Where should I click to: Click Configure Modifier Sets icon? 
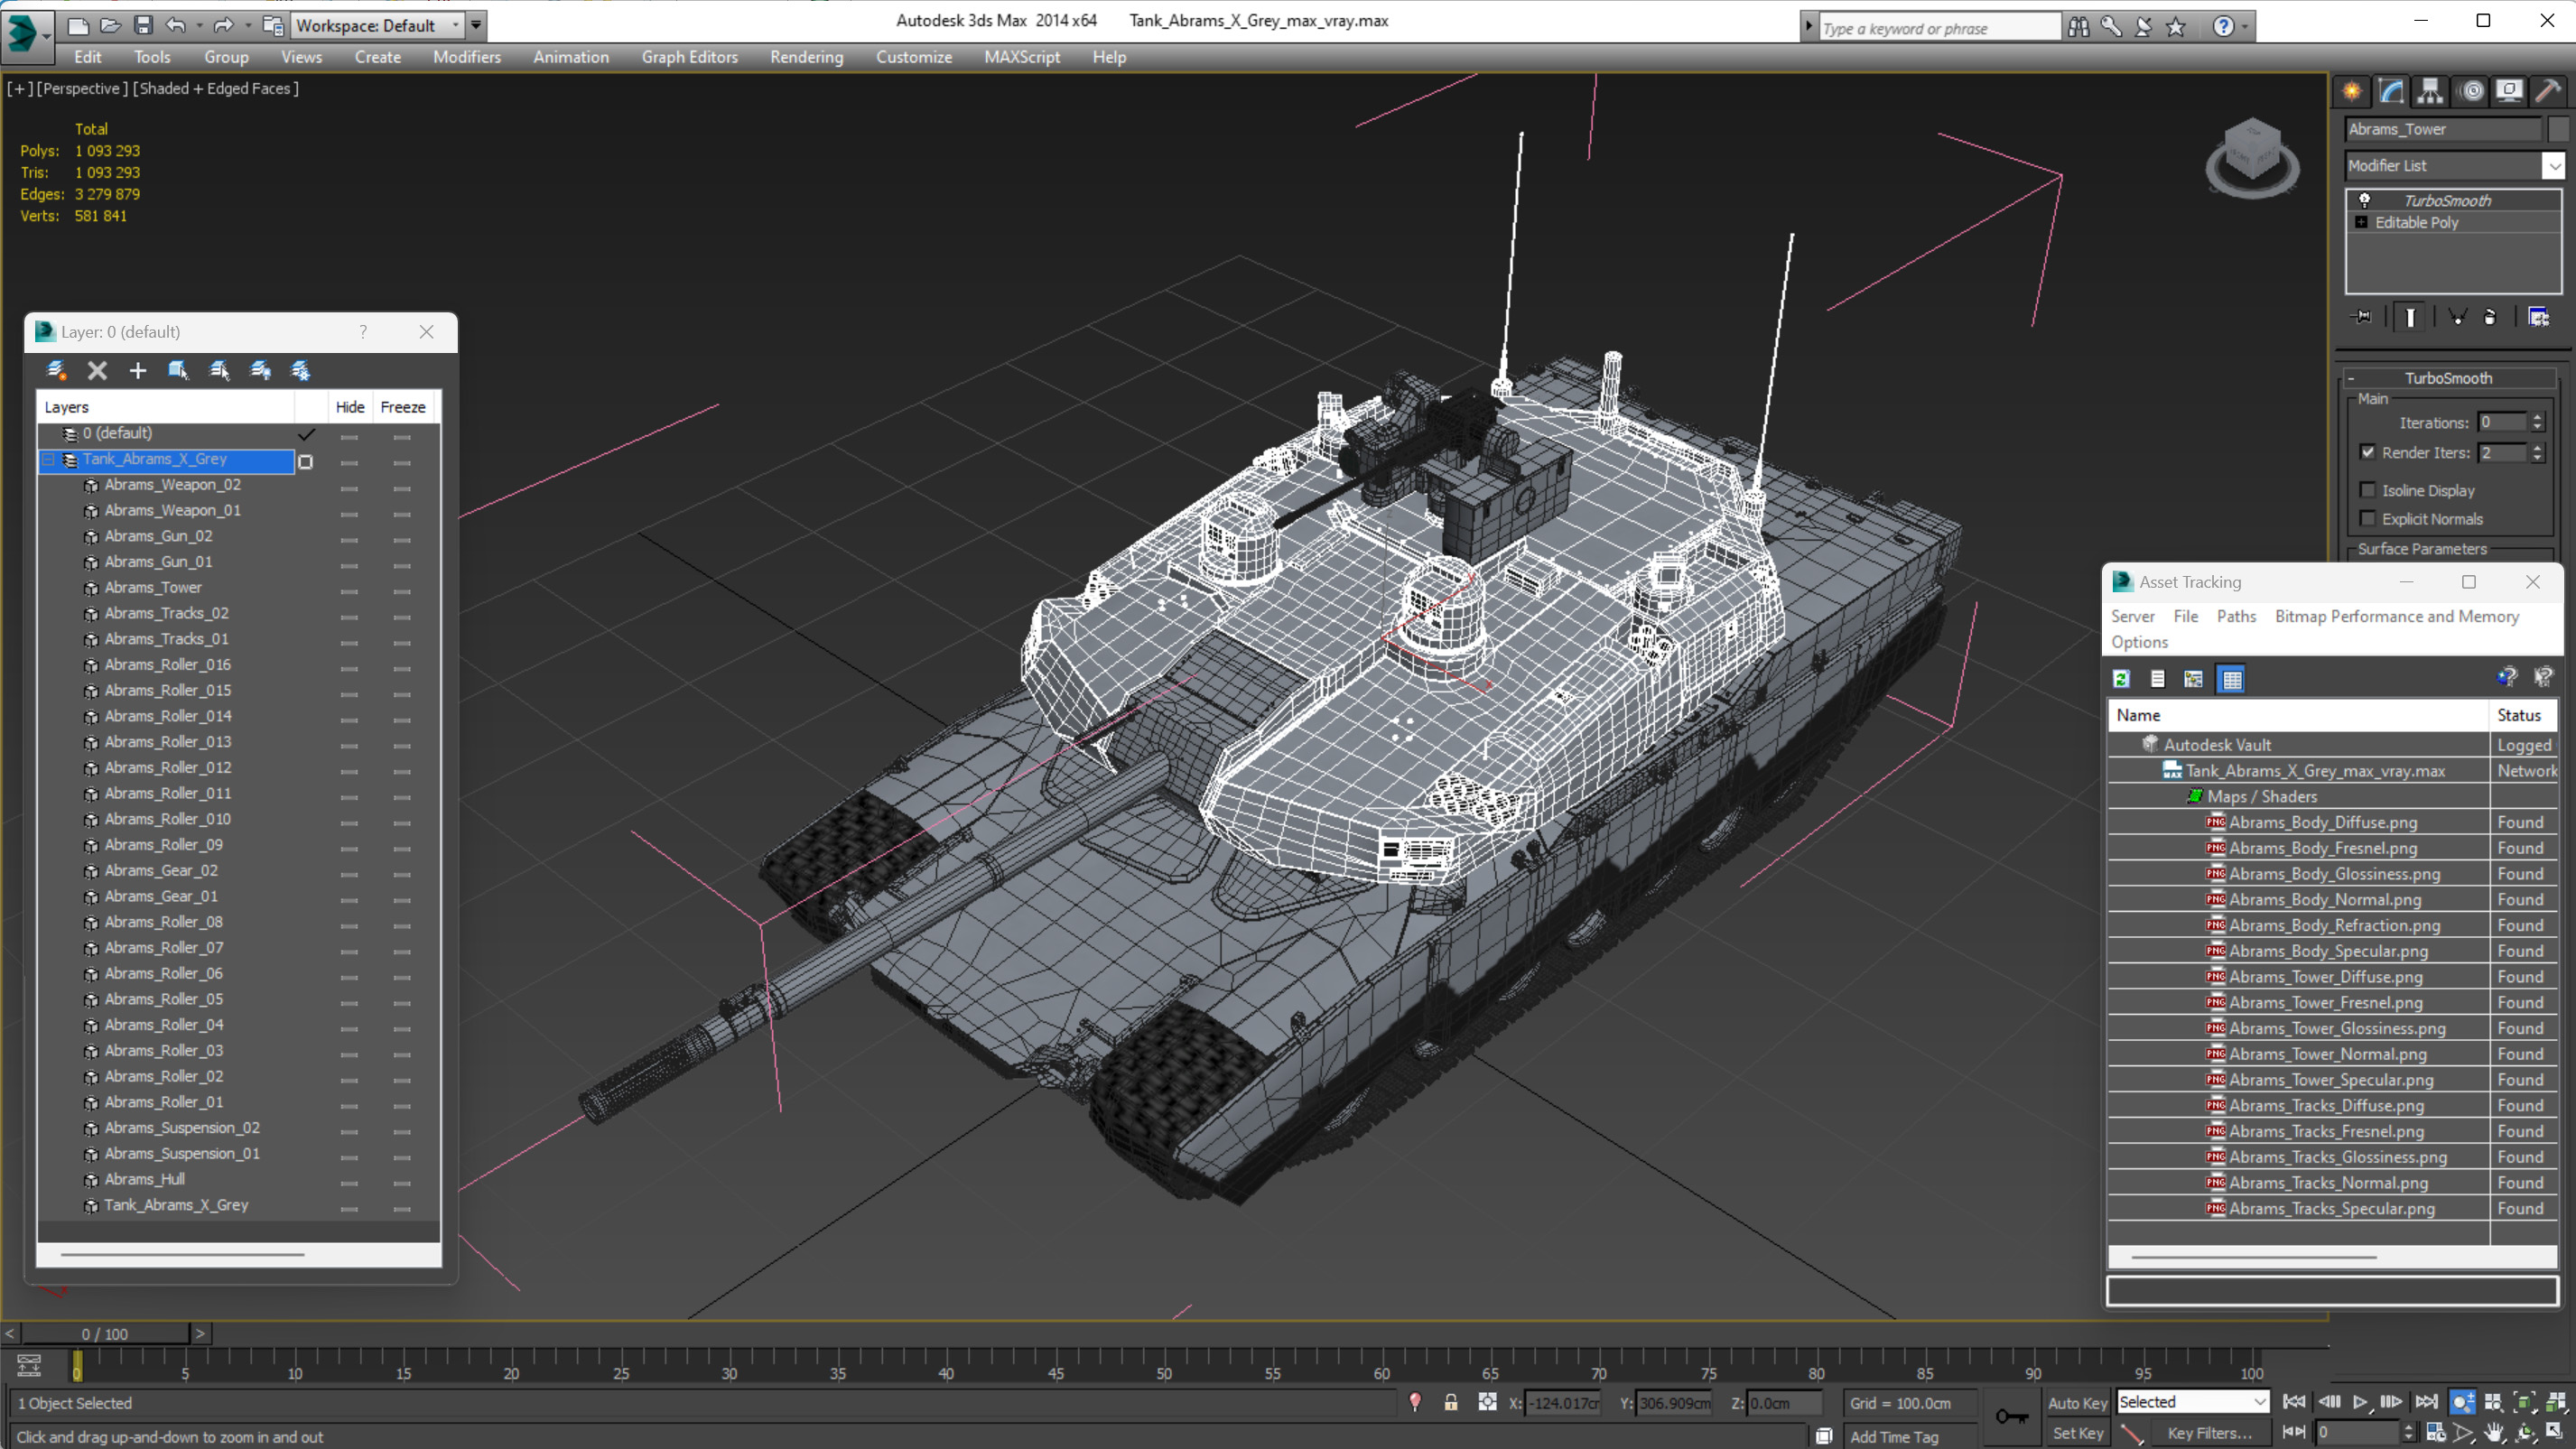click(x=2538, y=317)
